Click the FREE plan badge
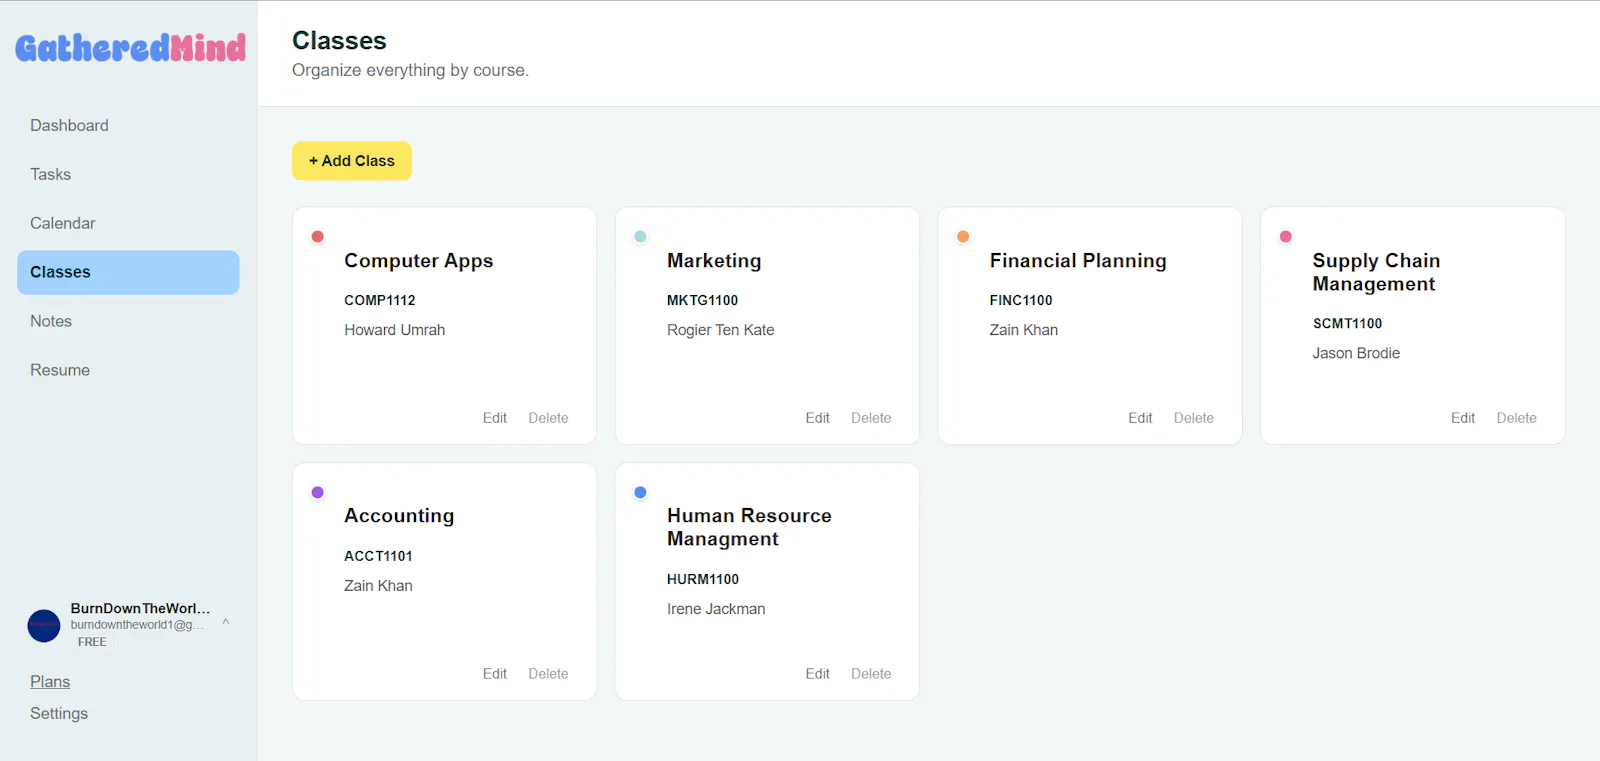Screen dimensions: 1600x761 92,642
